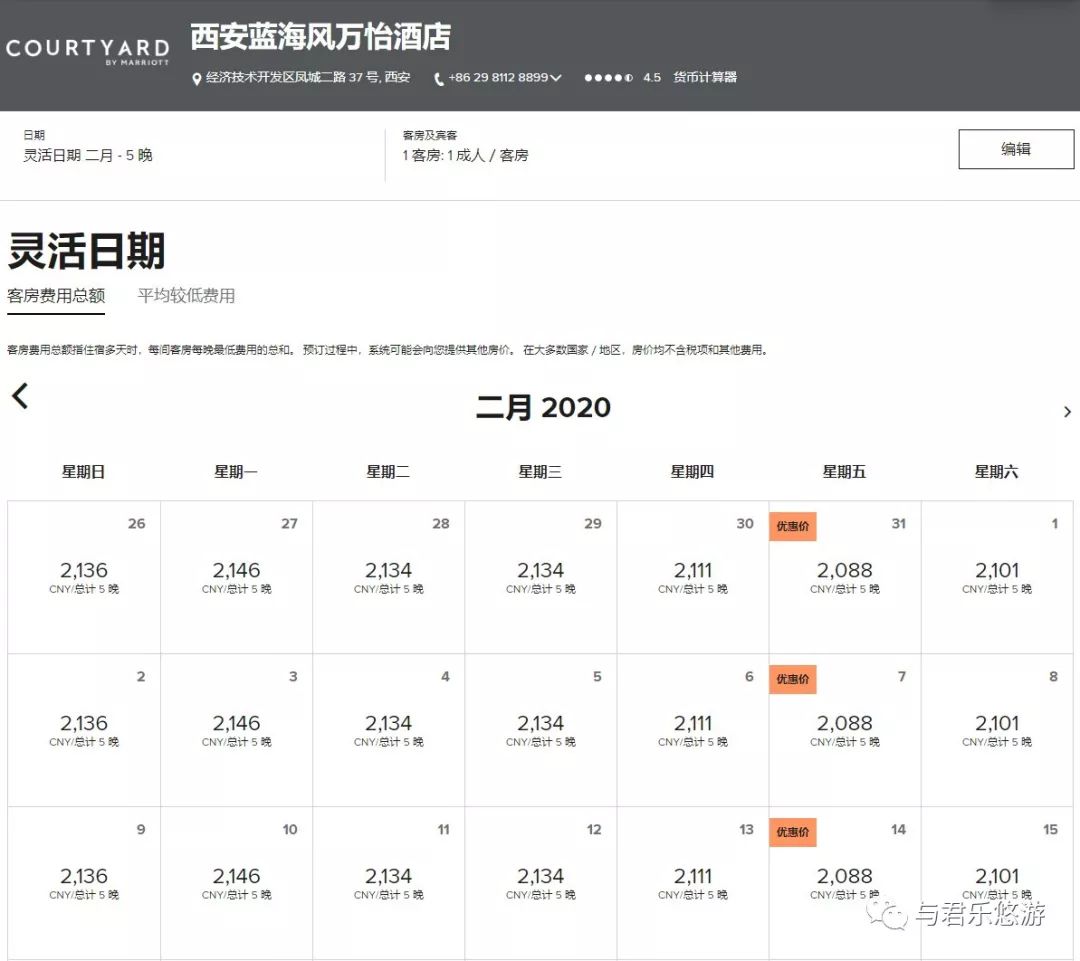Select date 1 priced 2,101
1080x961 pixels.
[997, 577]
